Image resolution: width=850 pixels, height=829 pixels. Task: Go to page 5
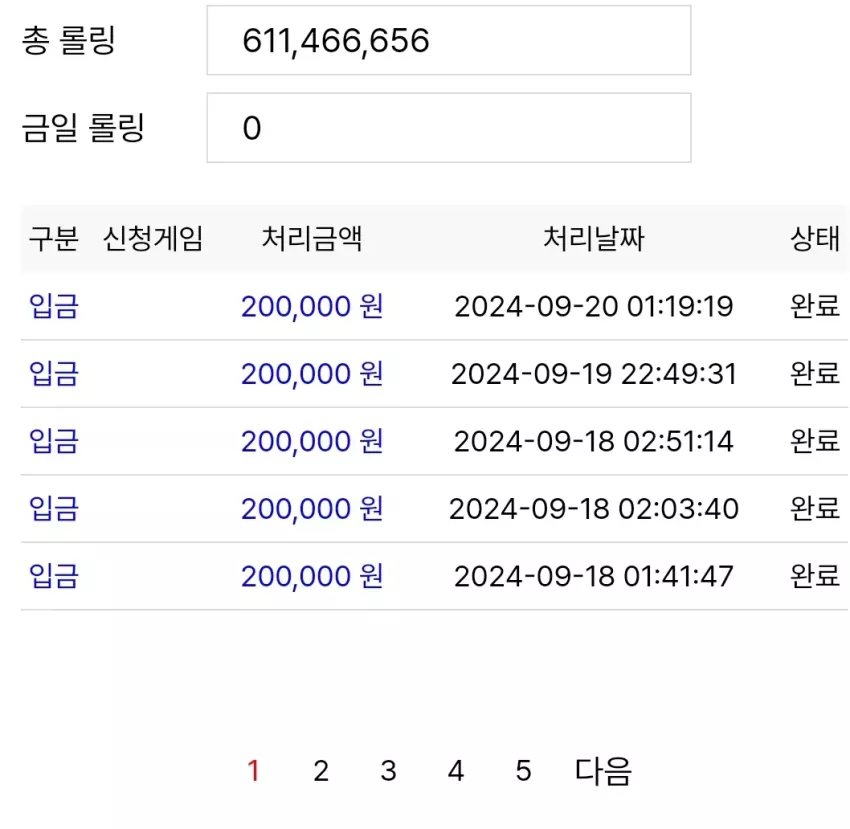pos(523,771)
